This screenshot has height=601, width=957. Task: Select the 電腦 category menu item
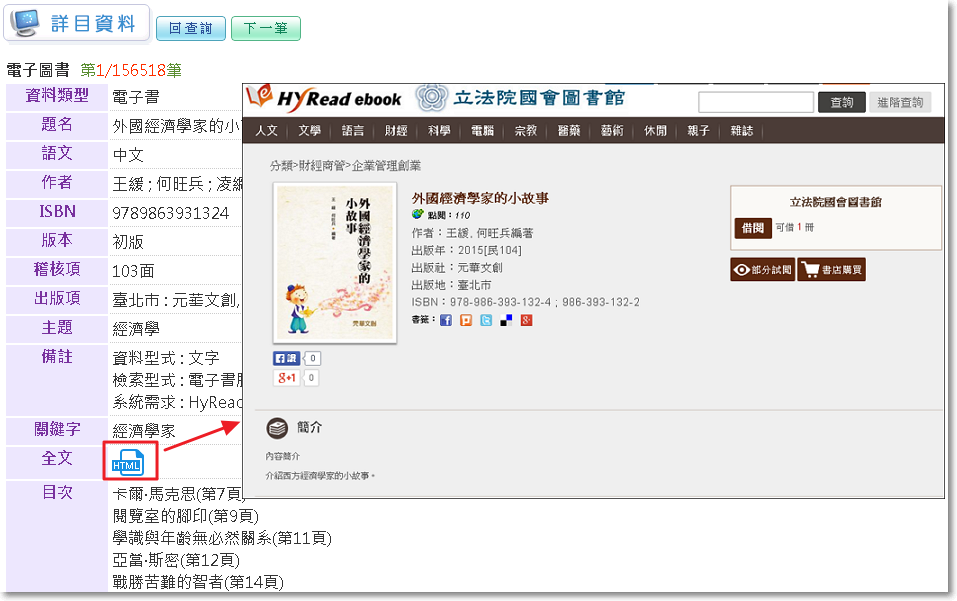coord(482,131)
